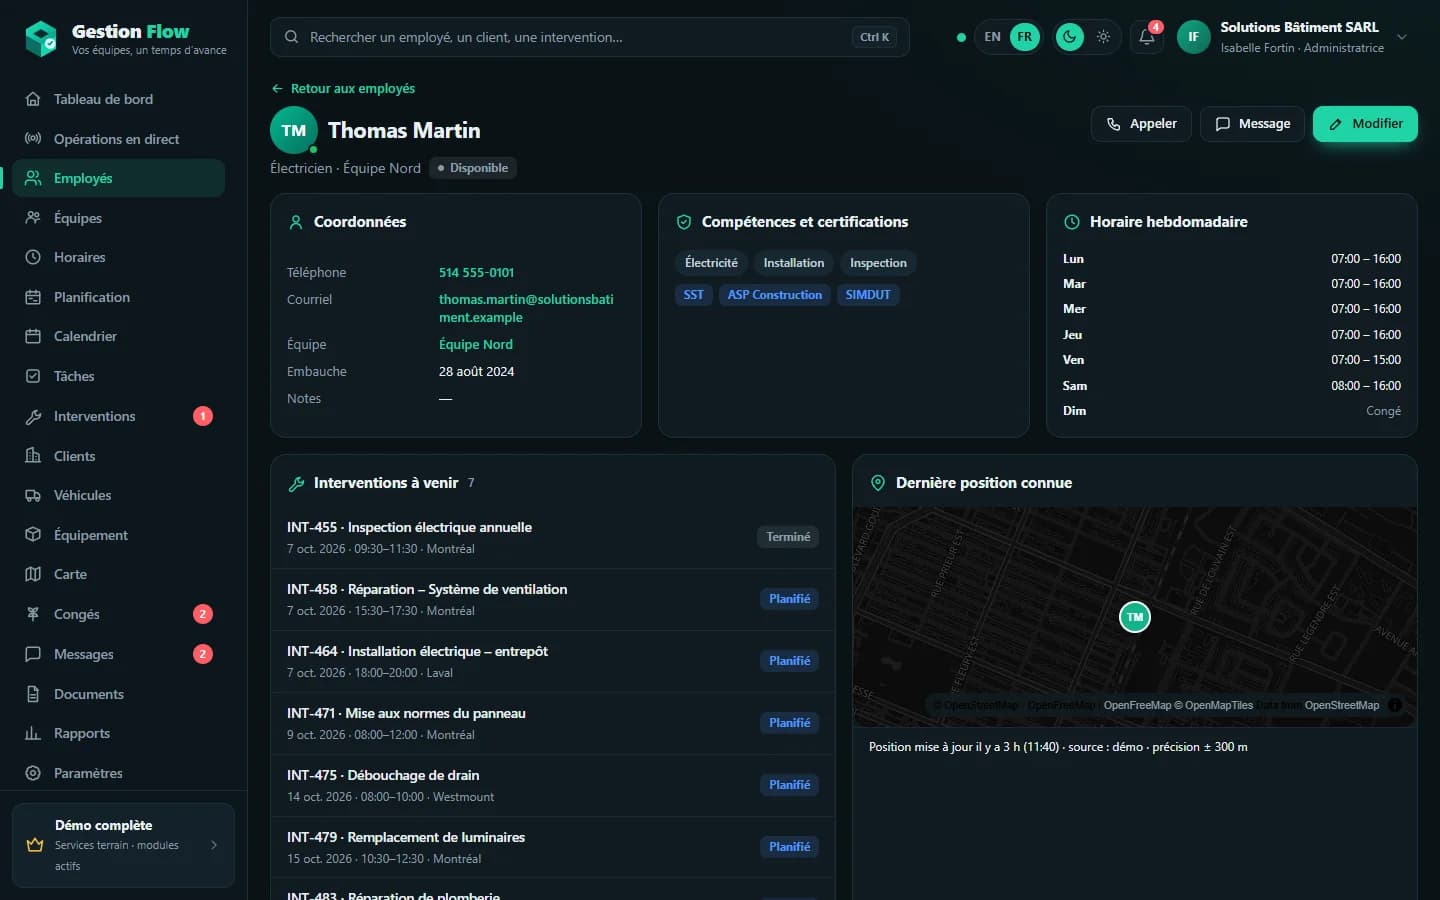This screenshot has width=1440, height=900.
Task: Go to Horaires section
Action: (x=118, y=257)
